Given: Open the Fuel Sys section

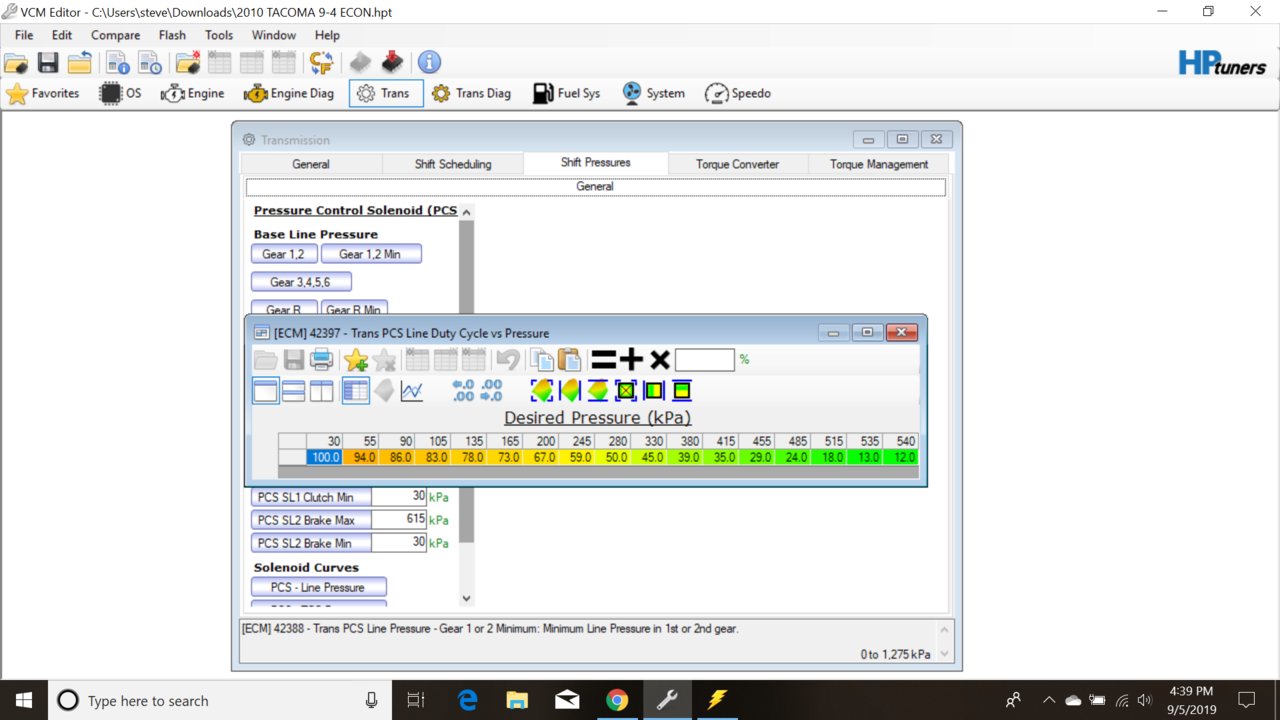Looking at the screenshot, I should click(567, 93).
